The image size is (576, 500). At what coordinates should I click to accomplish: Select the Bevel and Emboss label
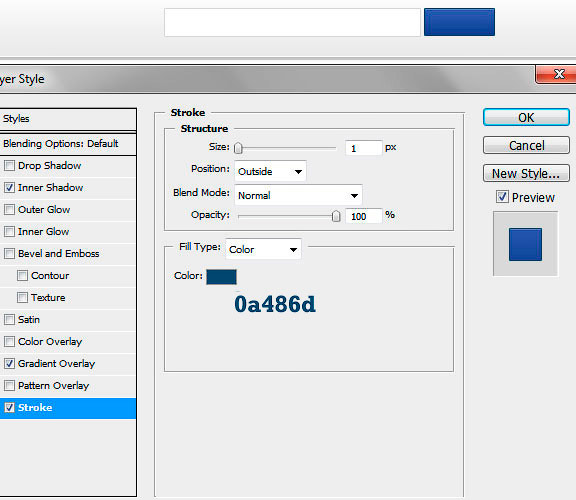(59, 254)
